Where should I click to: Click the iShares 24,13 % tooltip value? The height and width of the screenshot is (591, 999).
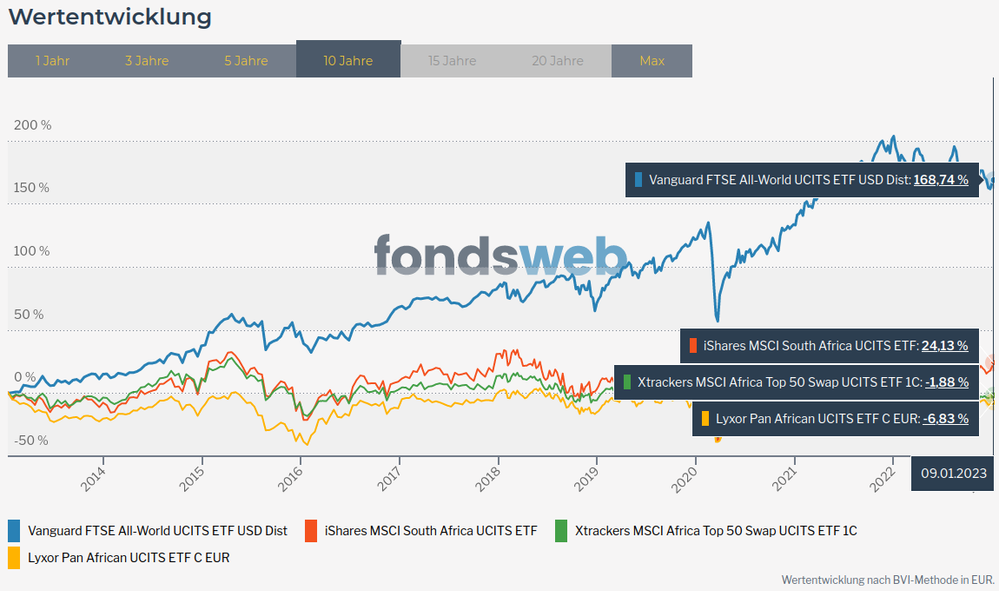click(x=944, y=346)
